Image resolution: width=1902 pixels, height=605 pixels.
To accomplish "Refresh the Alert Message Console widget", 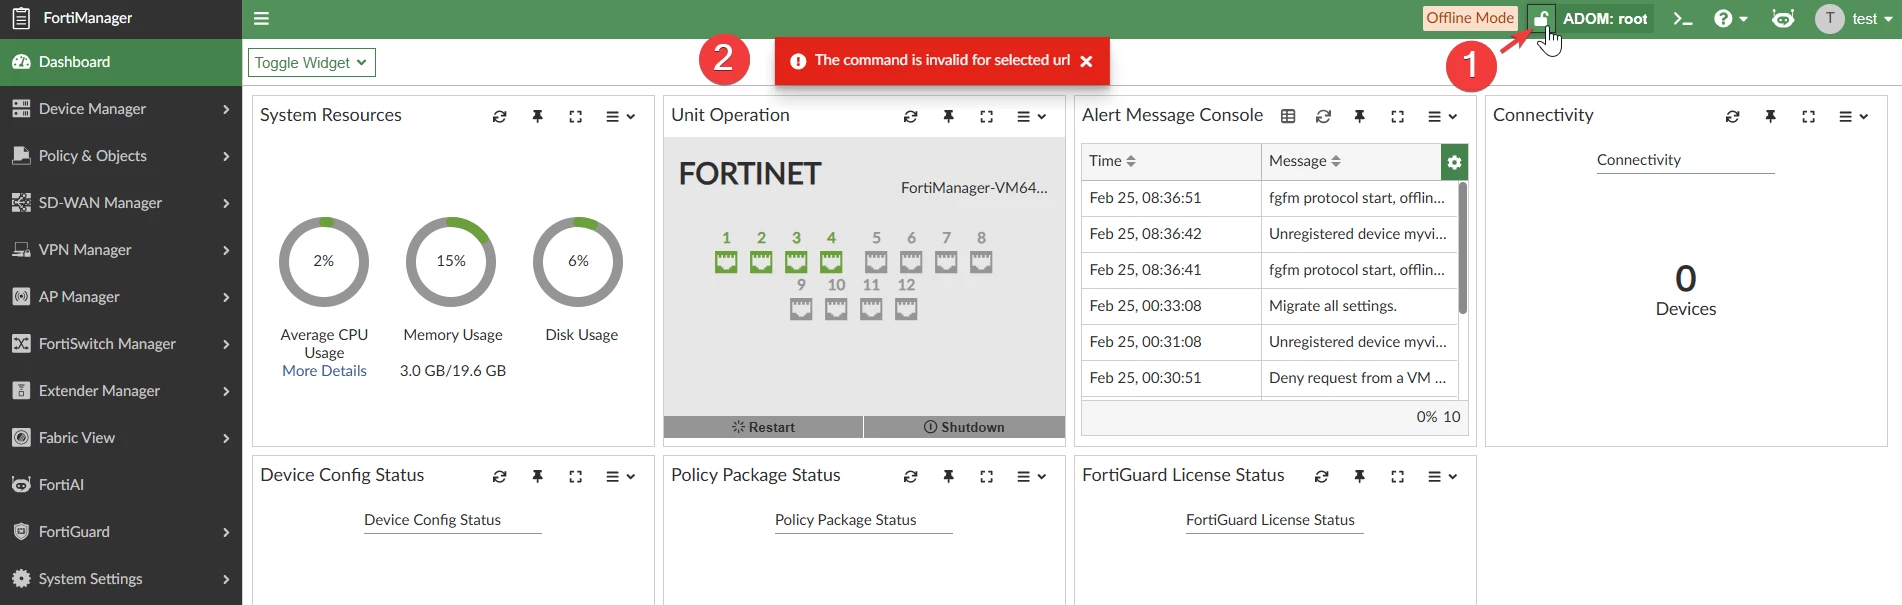I will click(x=1323, y=117).
